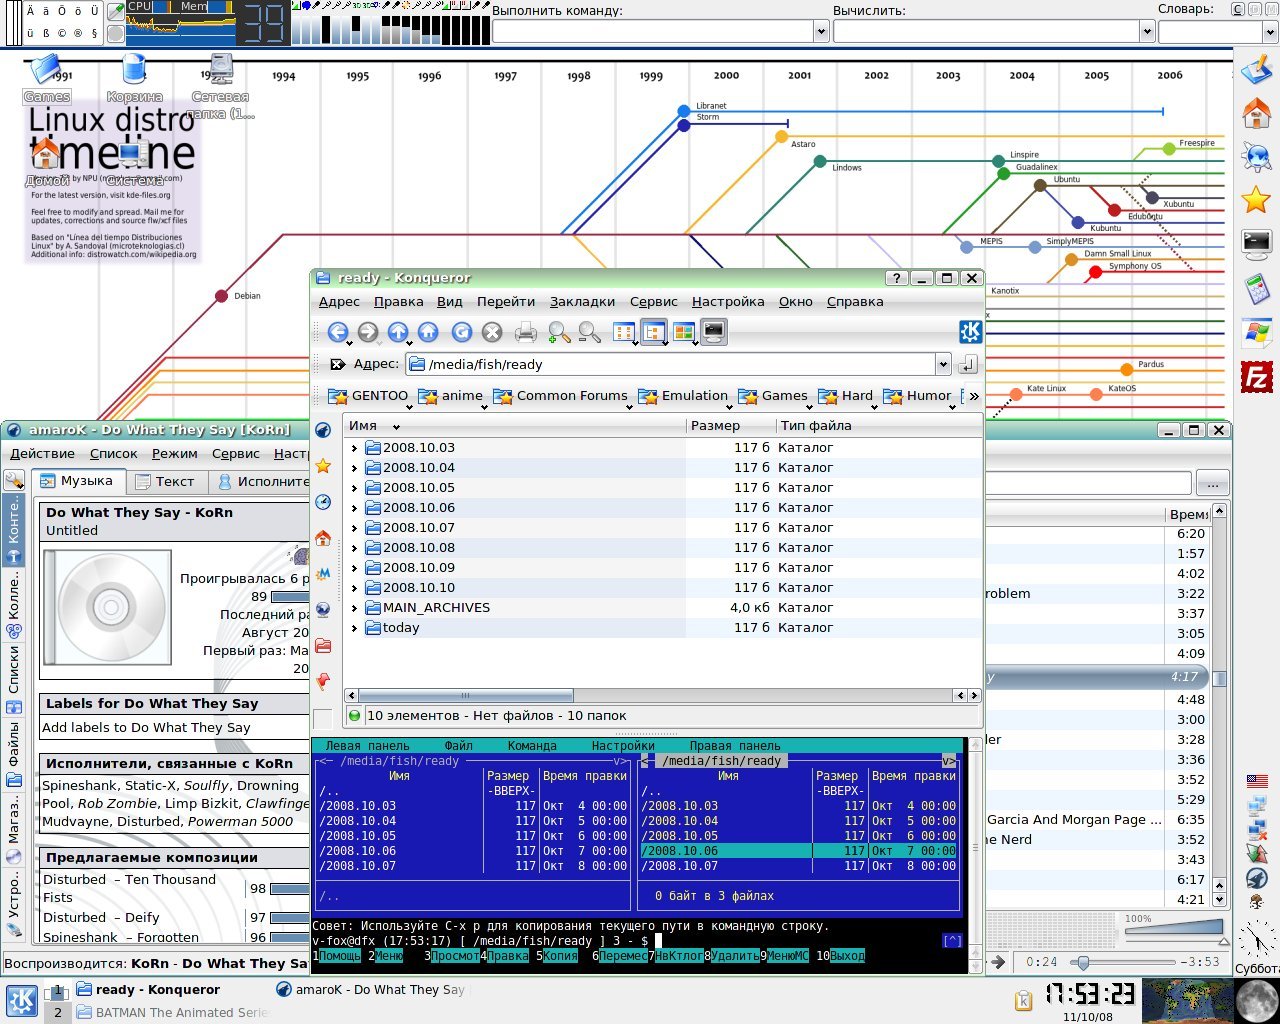Click the calculator icon in side panel
The width and height of the screenshot is (1280, 1024).
(1256, 289)
